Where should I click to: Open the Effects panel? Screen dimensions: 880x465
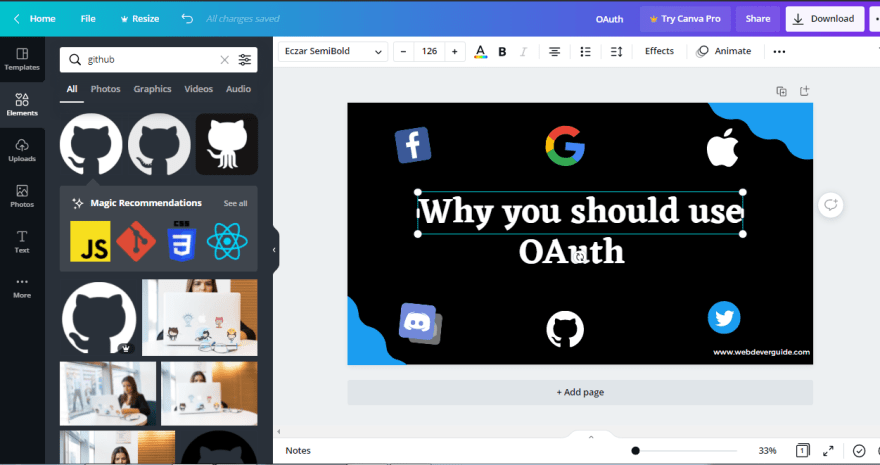(659, 51)
